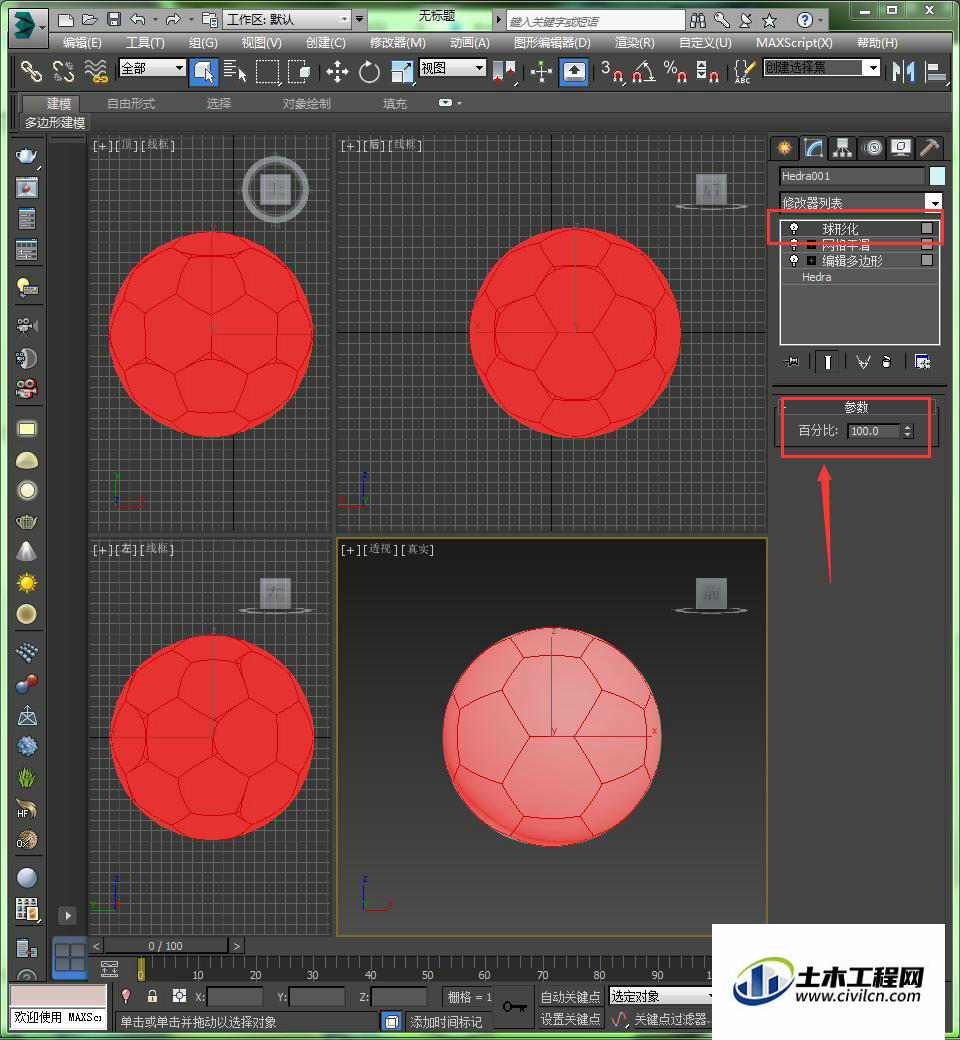Click the 添加时间标记 field

pos(446,1021)
